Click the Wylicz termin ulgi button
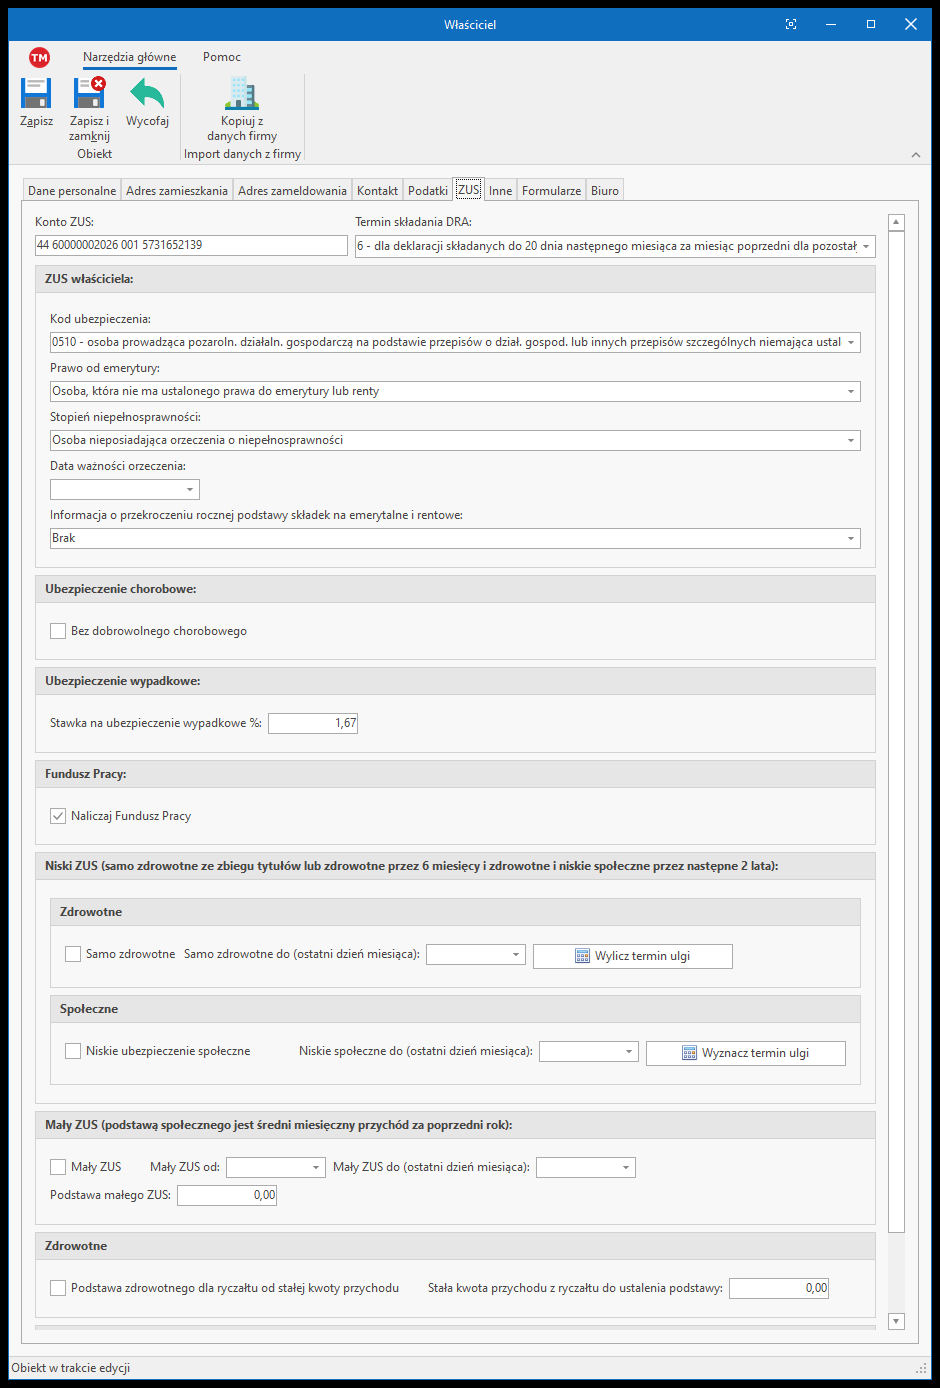This screenshot has height=1388, width=940. [x=632, y=956]
